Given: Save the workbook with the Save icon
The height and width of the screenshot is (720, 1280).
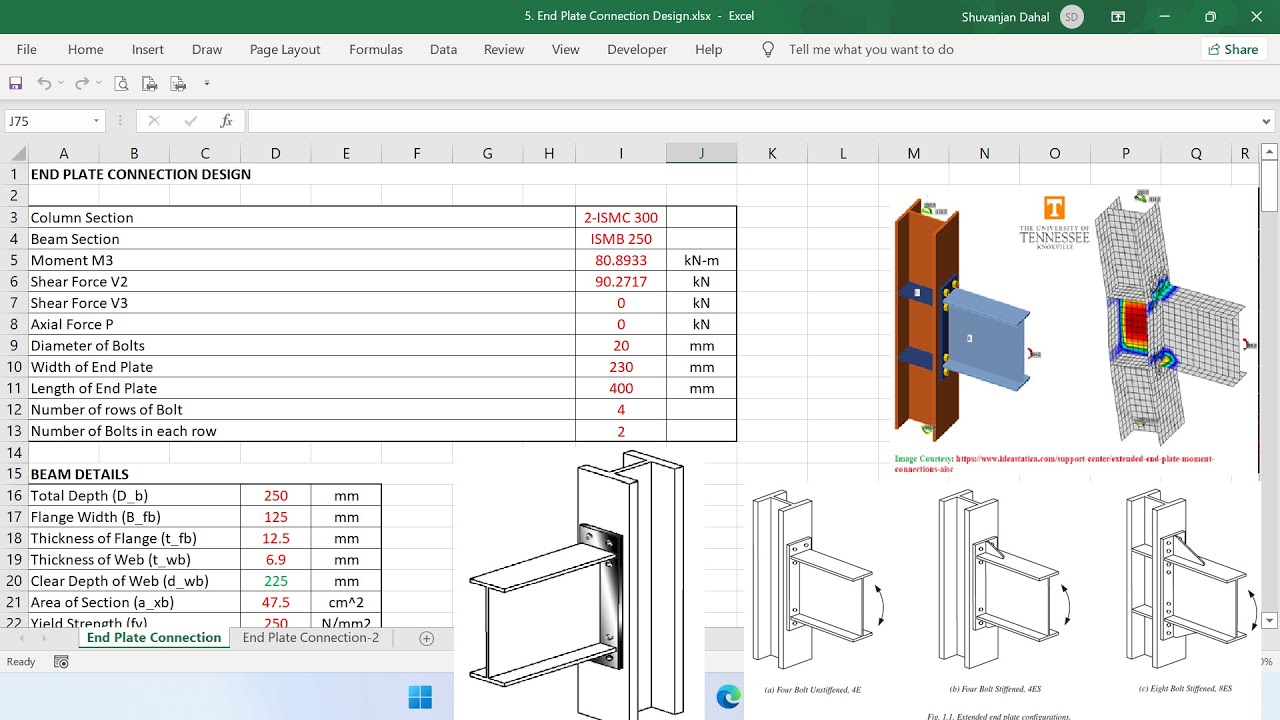Looking at the screenshot, I should (x=15, y=84).
